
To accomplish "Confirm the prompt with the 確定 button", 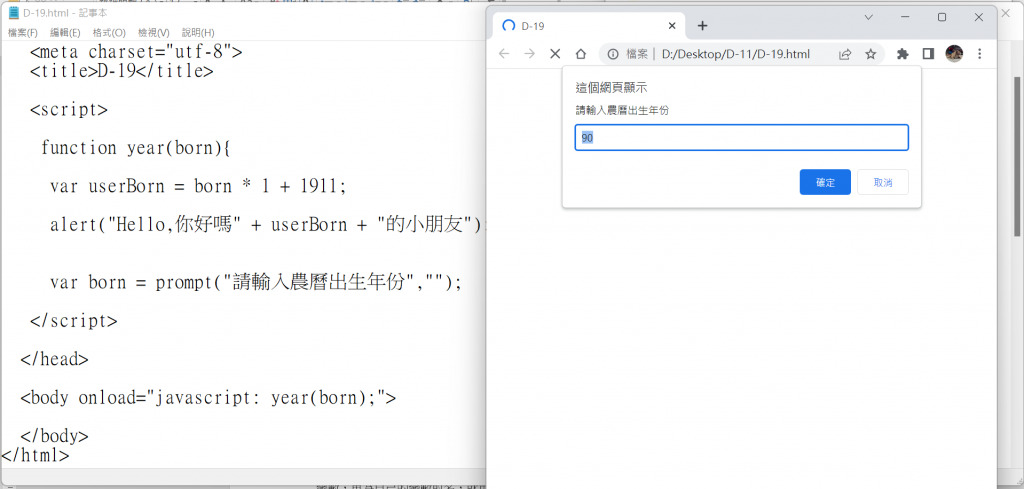I will tap(825, 182).
